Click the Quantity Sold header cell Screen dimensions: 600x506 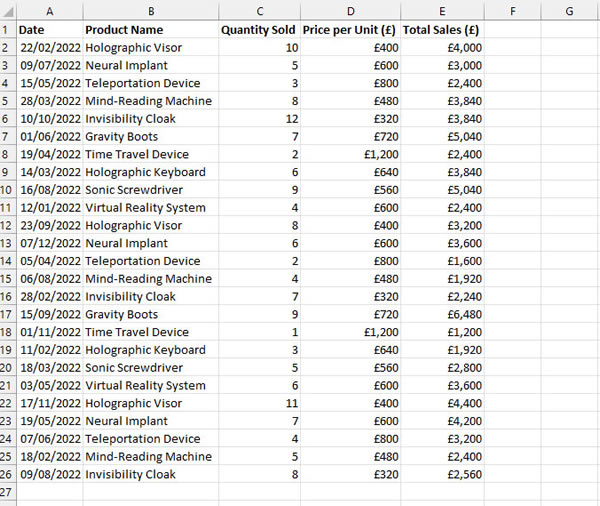(260, 29)
